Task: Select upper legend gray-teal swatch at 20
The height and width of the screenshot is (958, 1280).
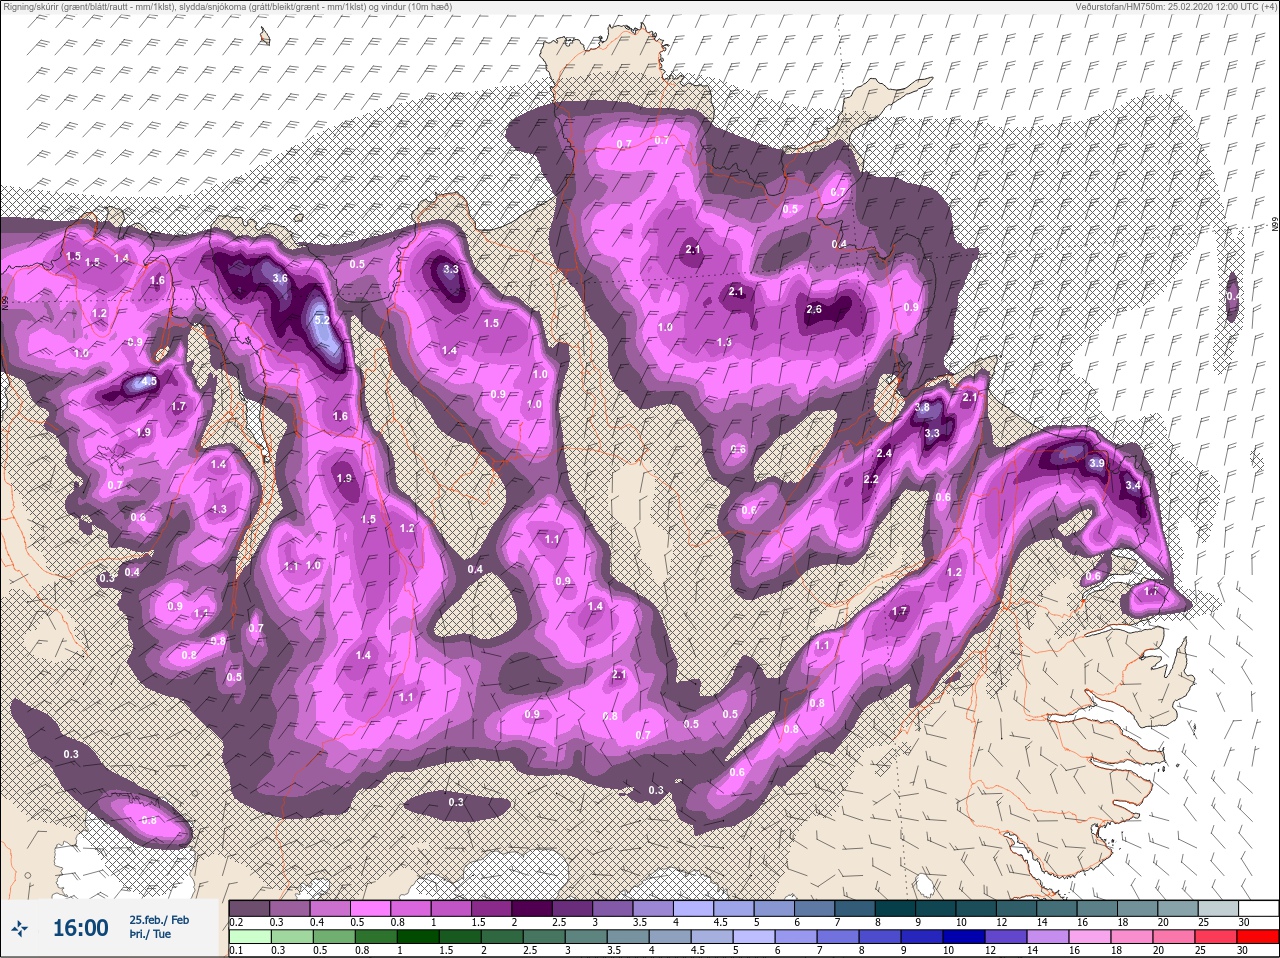Action: 1179,908
